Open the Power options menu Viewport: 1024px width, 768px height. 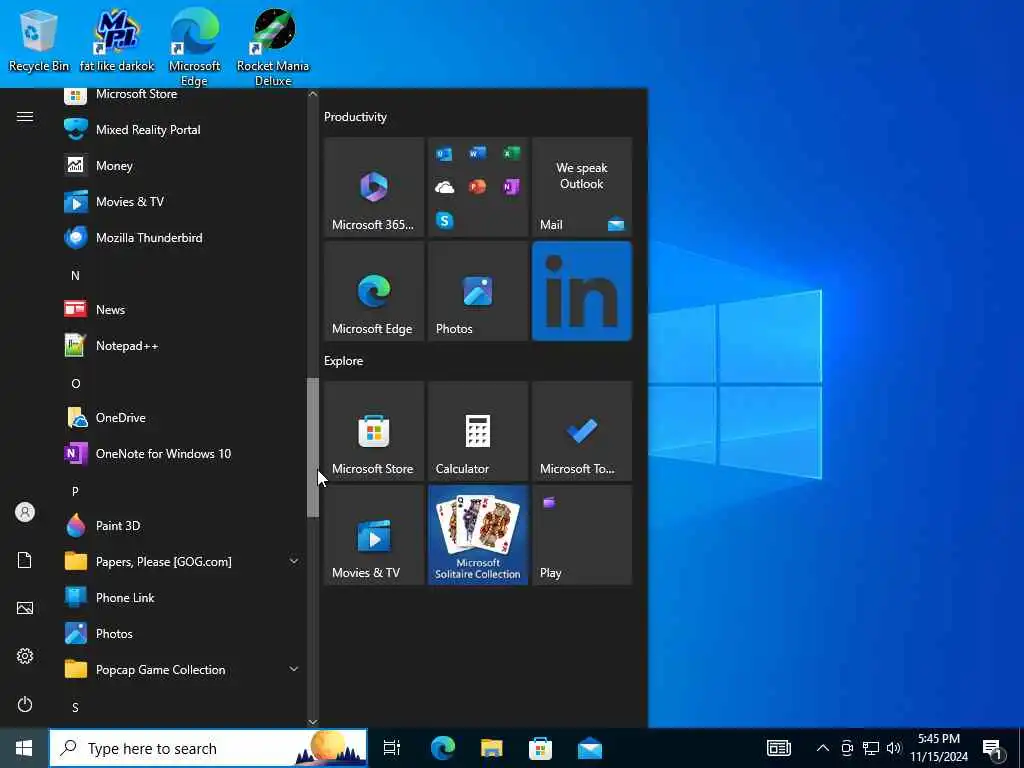pos(25,704)
